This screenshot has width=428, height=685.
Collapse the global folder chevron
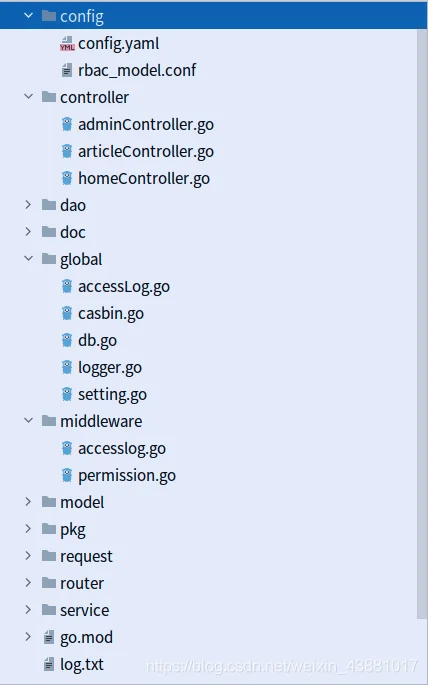(x=28, y=259)
